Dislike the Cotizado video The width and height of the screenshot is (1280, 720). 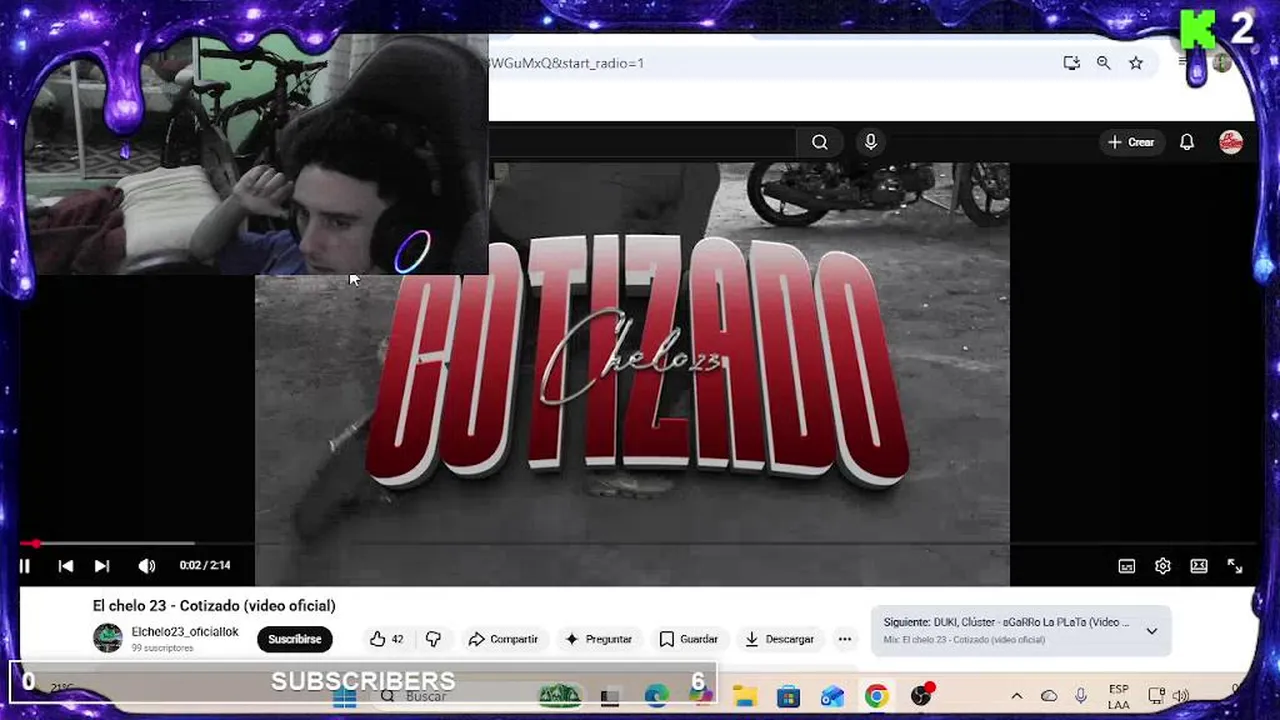tap(433, 639)
